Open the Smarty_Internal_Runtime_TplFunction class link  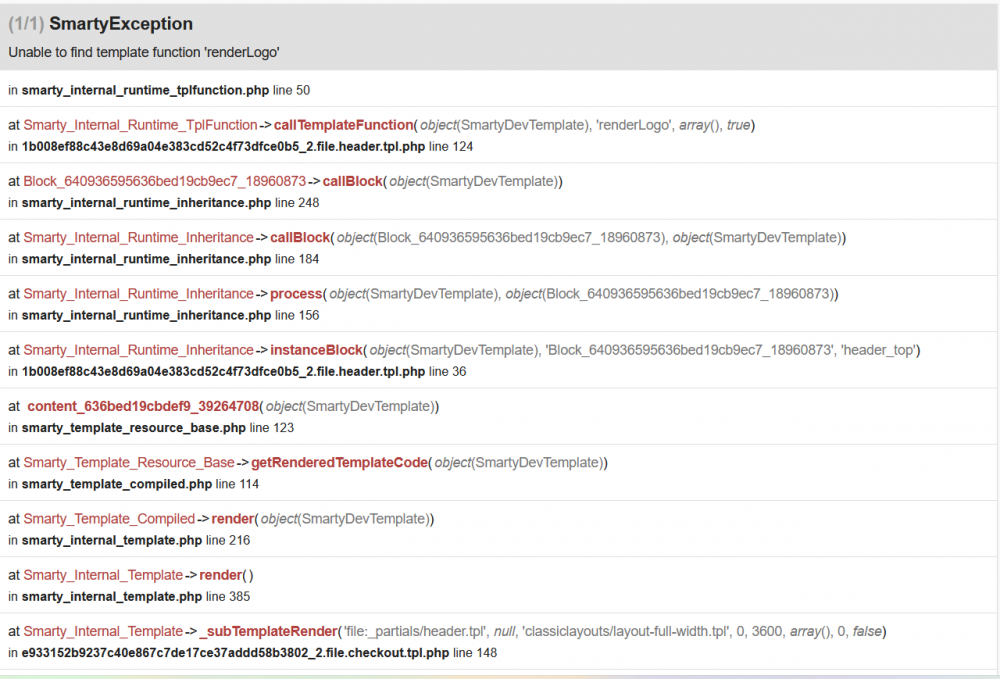pos(140,125)
